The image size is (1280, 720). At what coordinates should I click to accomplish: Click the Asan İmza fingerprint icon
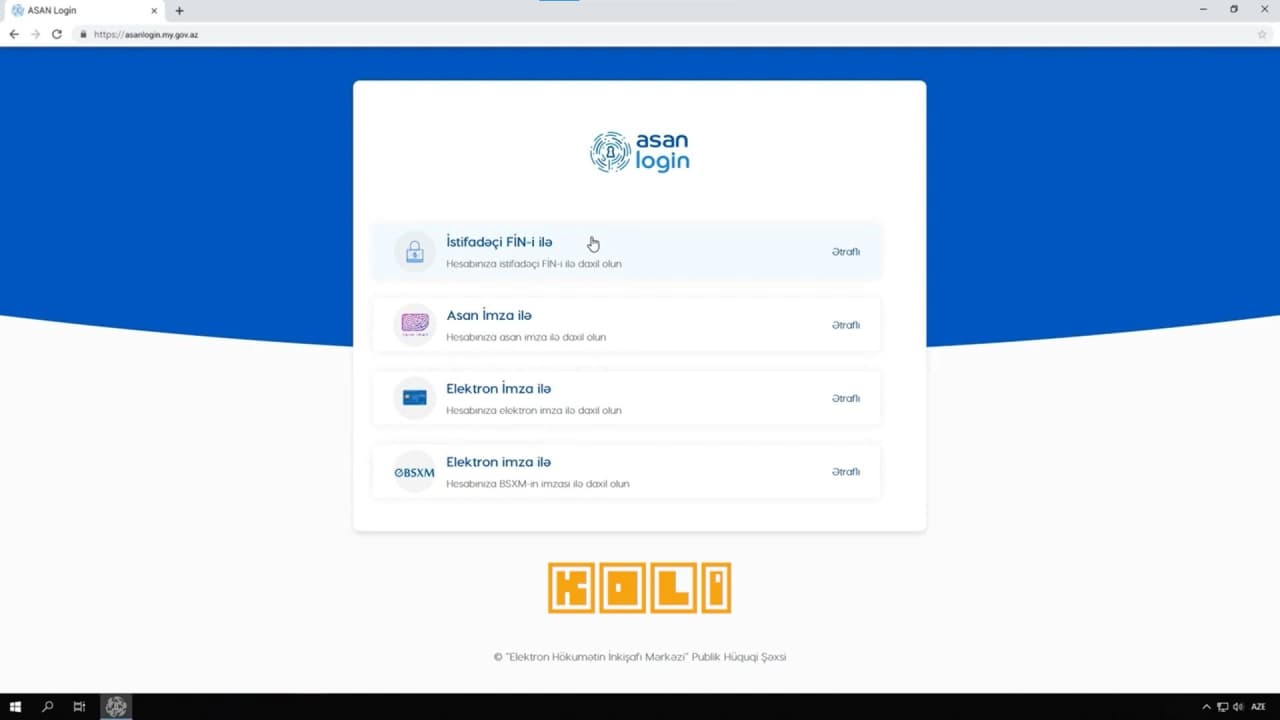(x=415, y=325)
